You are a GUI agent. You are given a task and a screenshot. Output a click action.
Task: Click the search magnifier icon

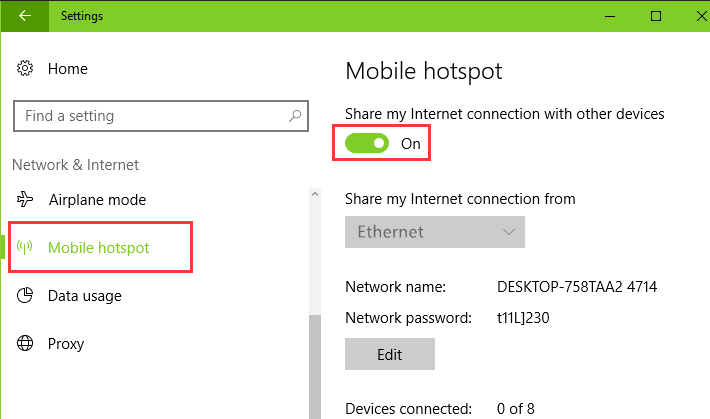295,116
